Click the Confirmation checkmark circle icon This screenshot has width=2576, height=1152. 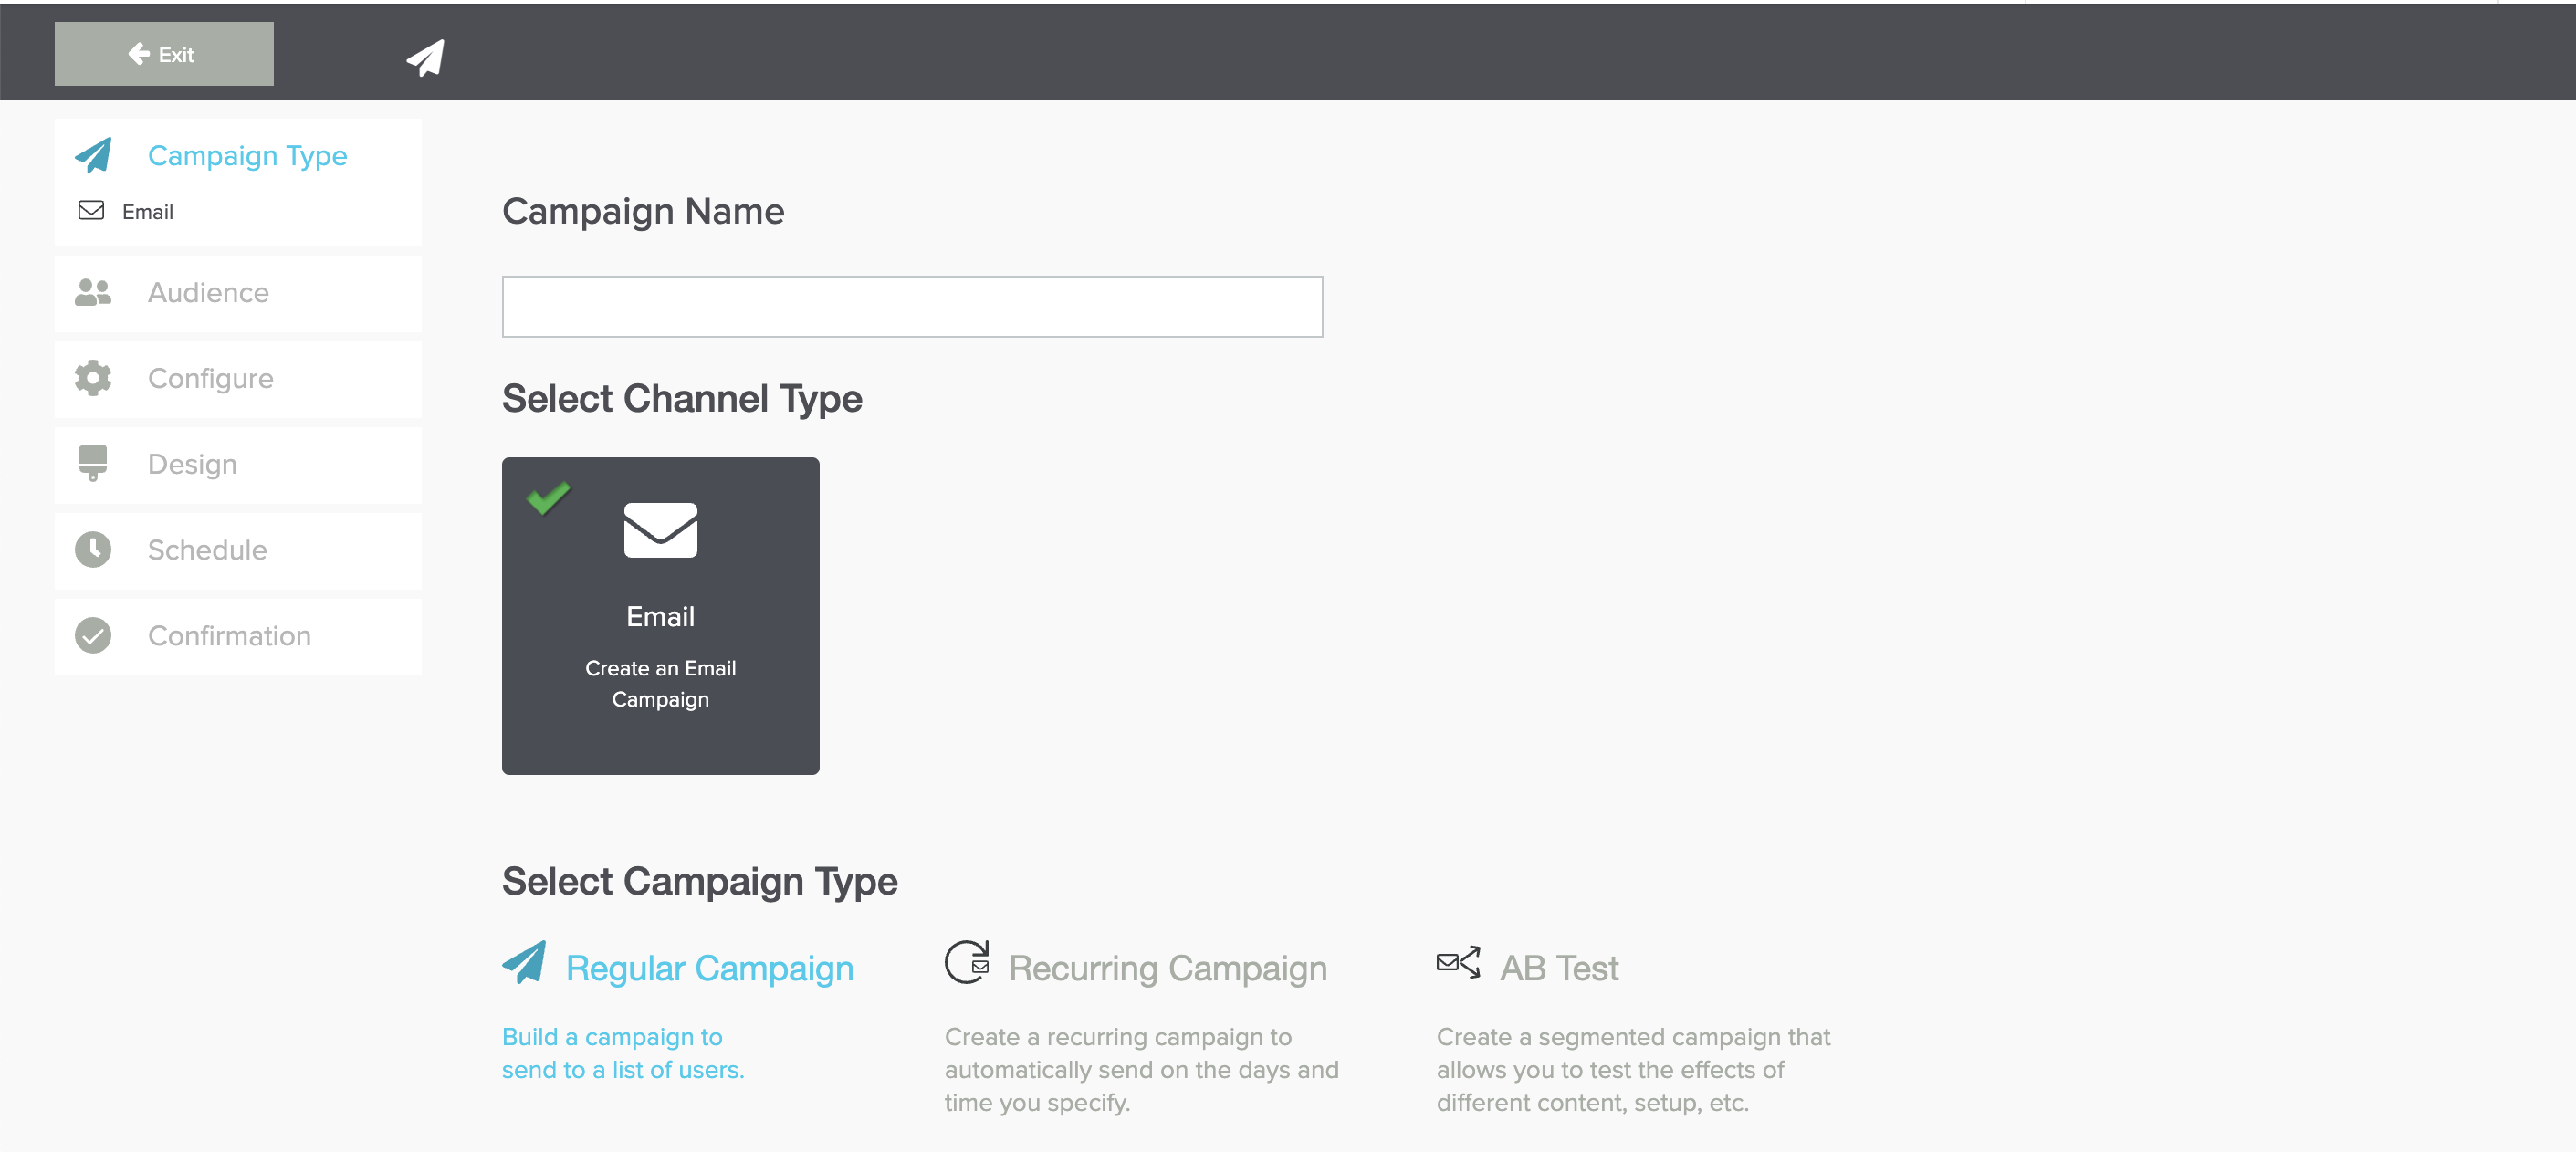(93, 636)
